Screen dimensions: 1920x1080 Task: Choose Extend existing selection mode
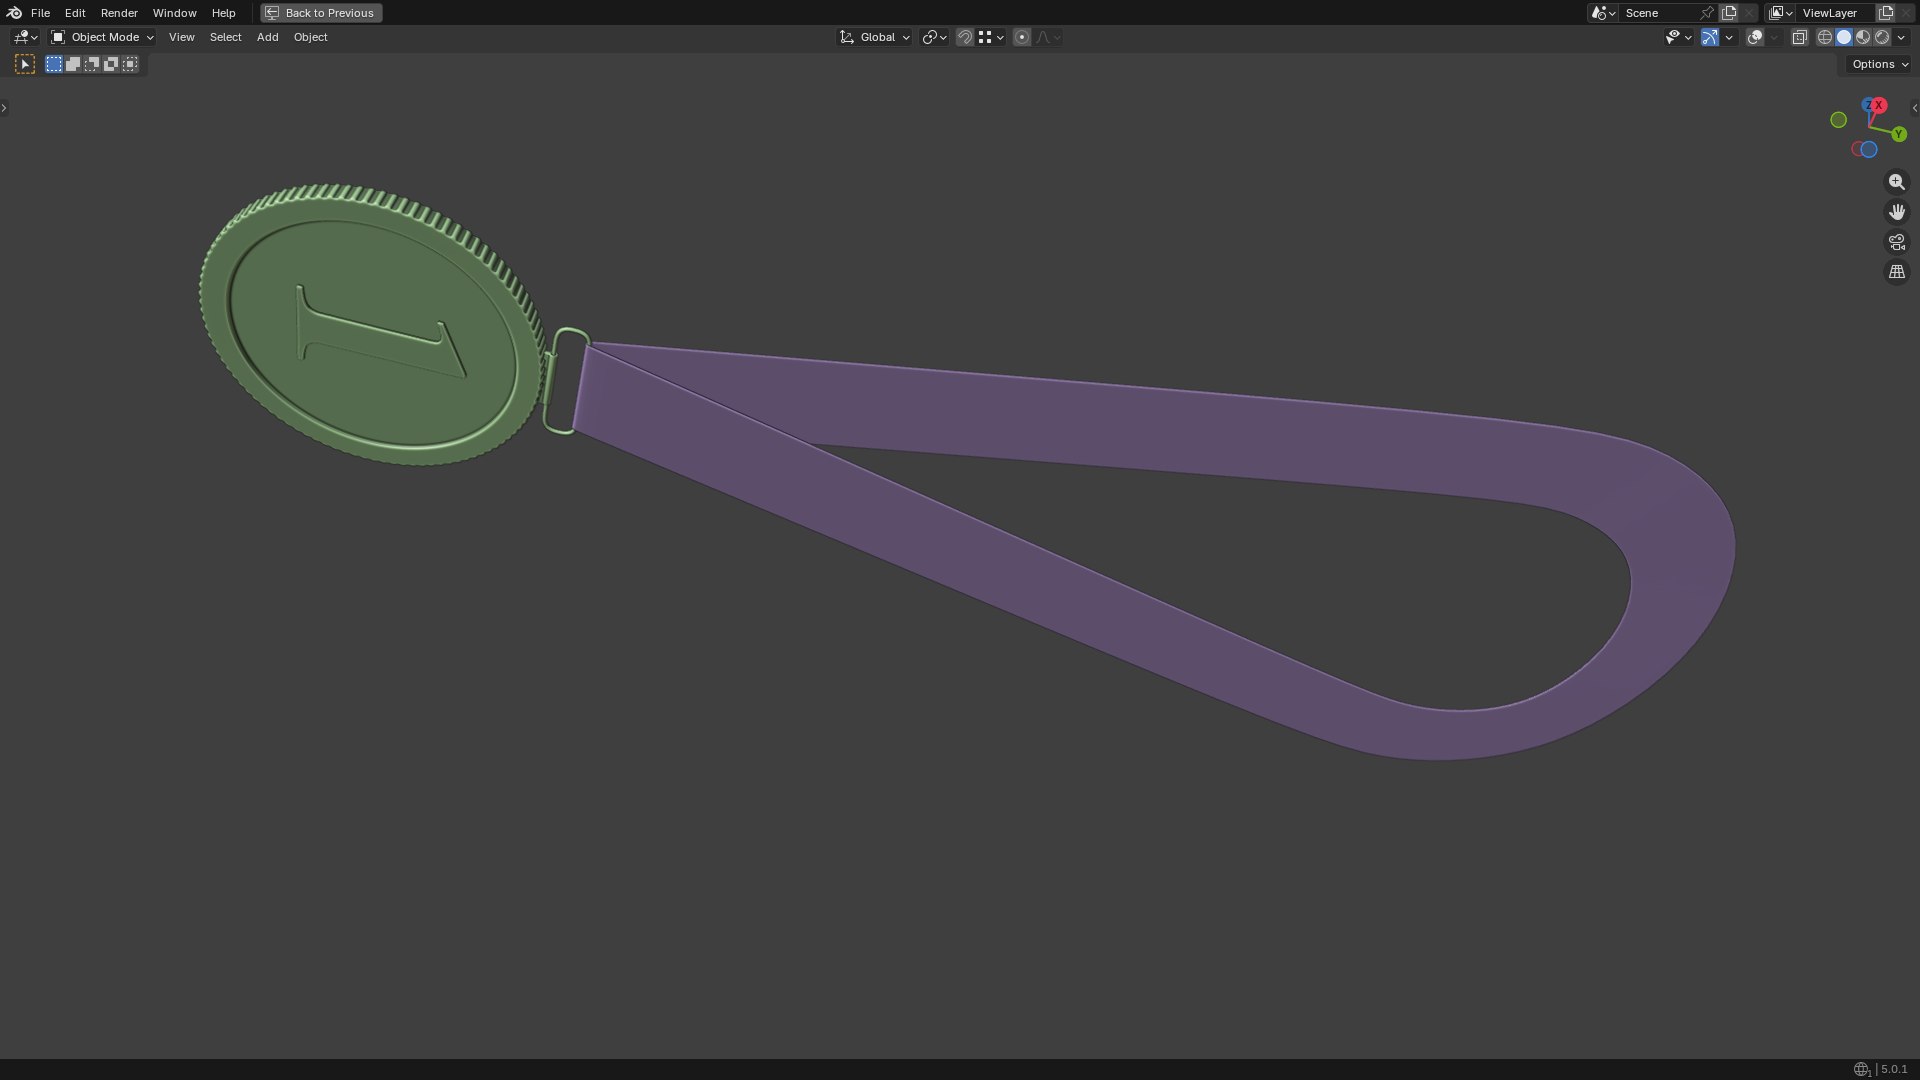tap(73, 64)
